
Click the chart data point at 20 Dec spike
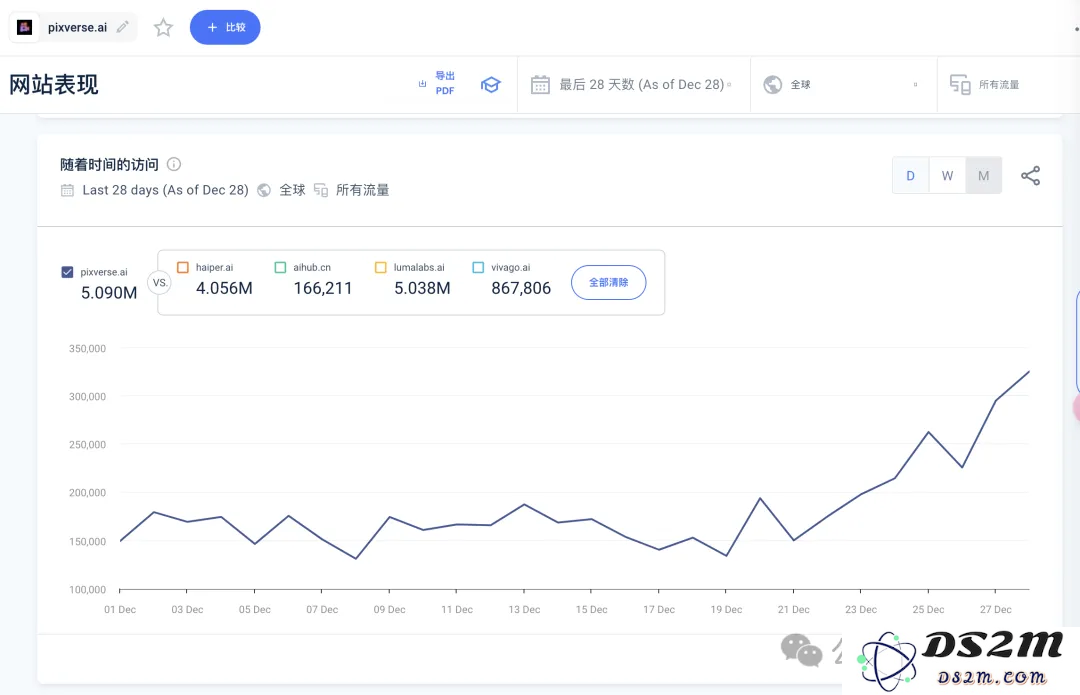pyautogui.click(x=760, y=498)
